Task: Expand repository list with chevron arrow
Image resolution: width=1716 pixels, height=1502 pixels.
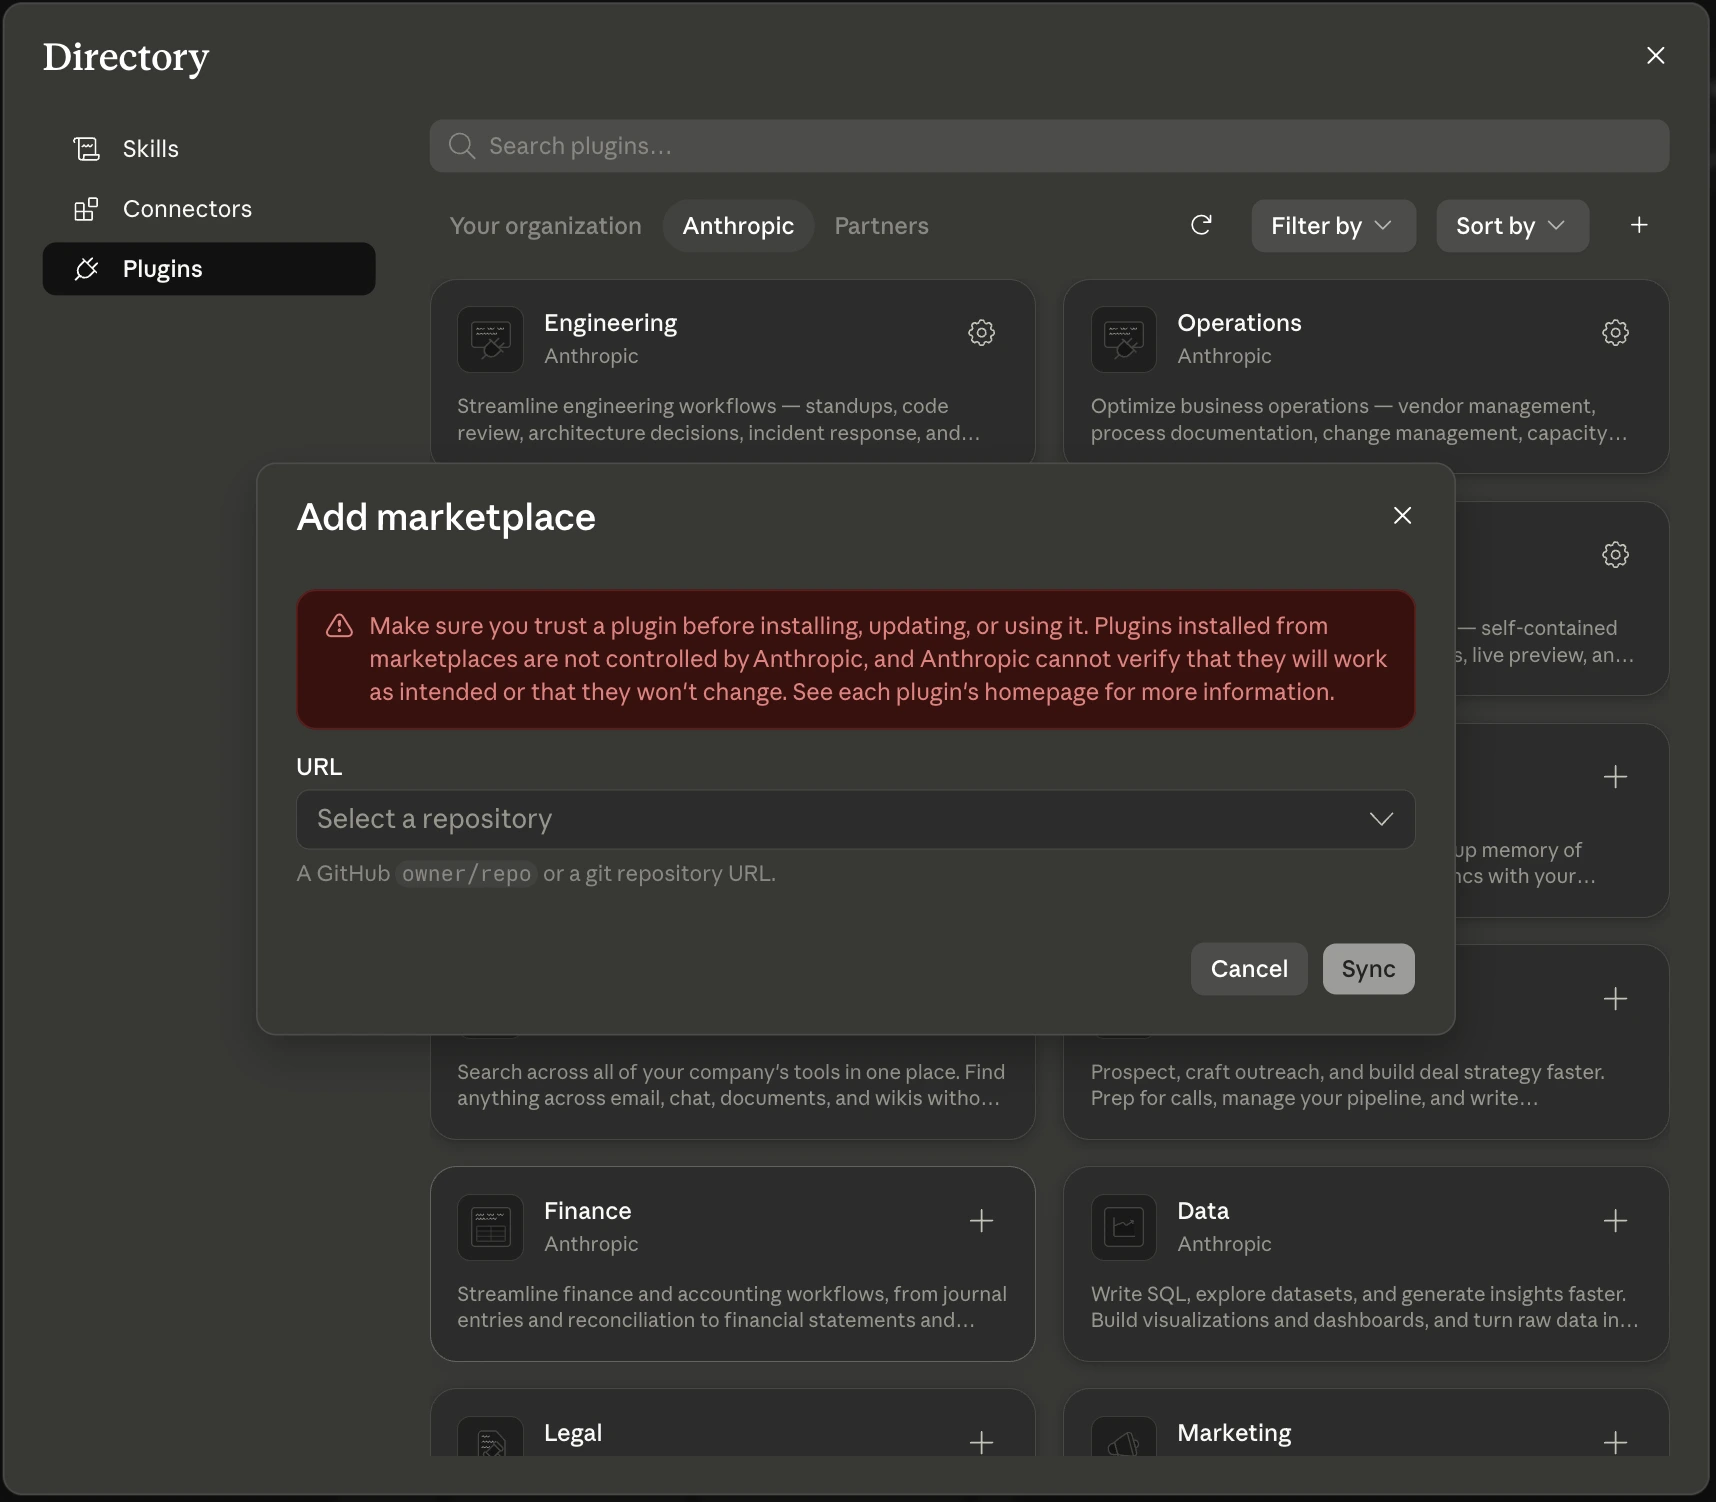Action: click(x=1381, y=820)
